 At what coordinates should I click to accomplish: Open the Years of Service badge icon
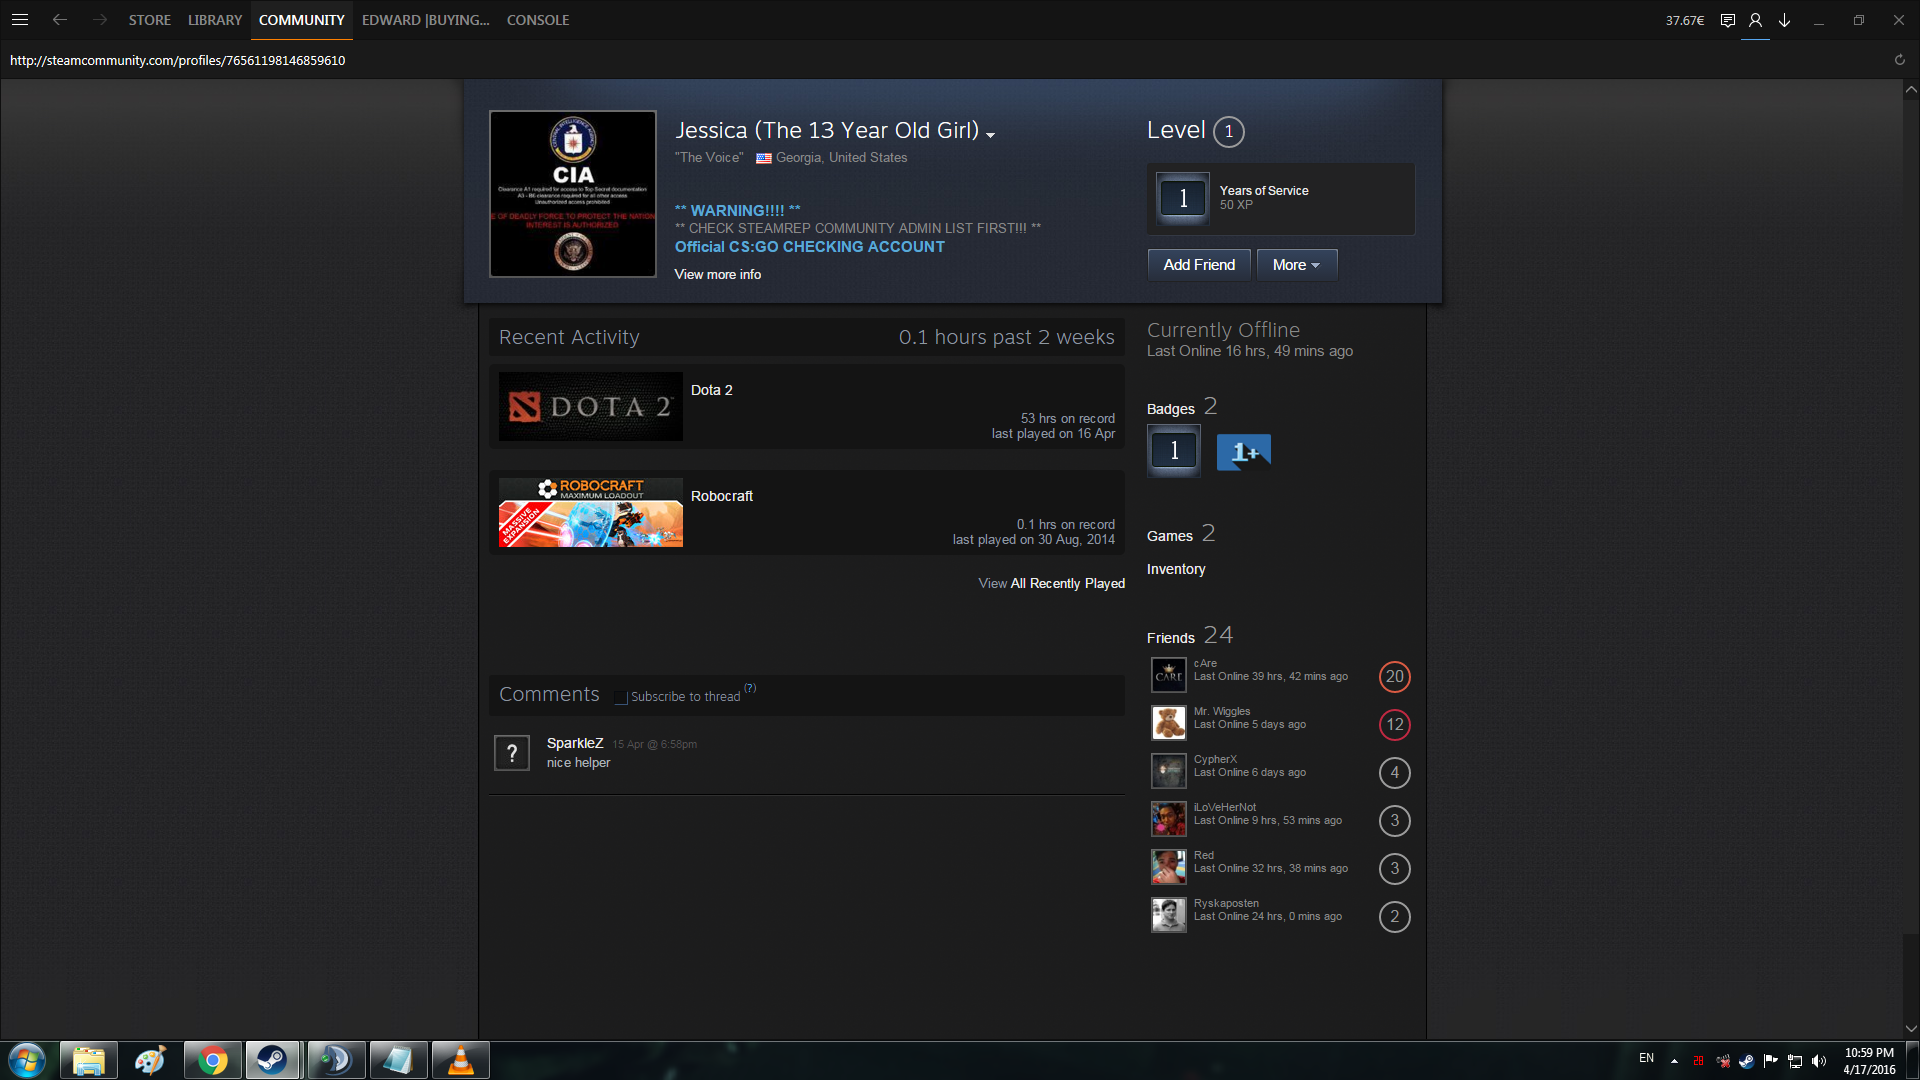click(x=1182, y=198)
